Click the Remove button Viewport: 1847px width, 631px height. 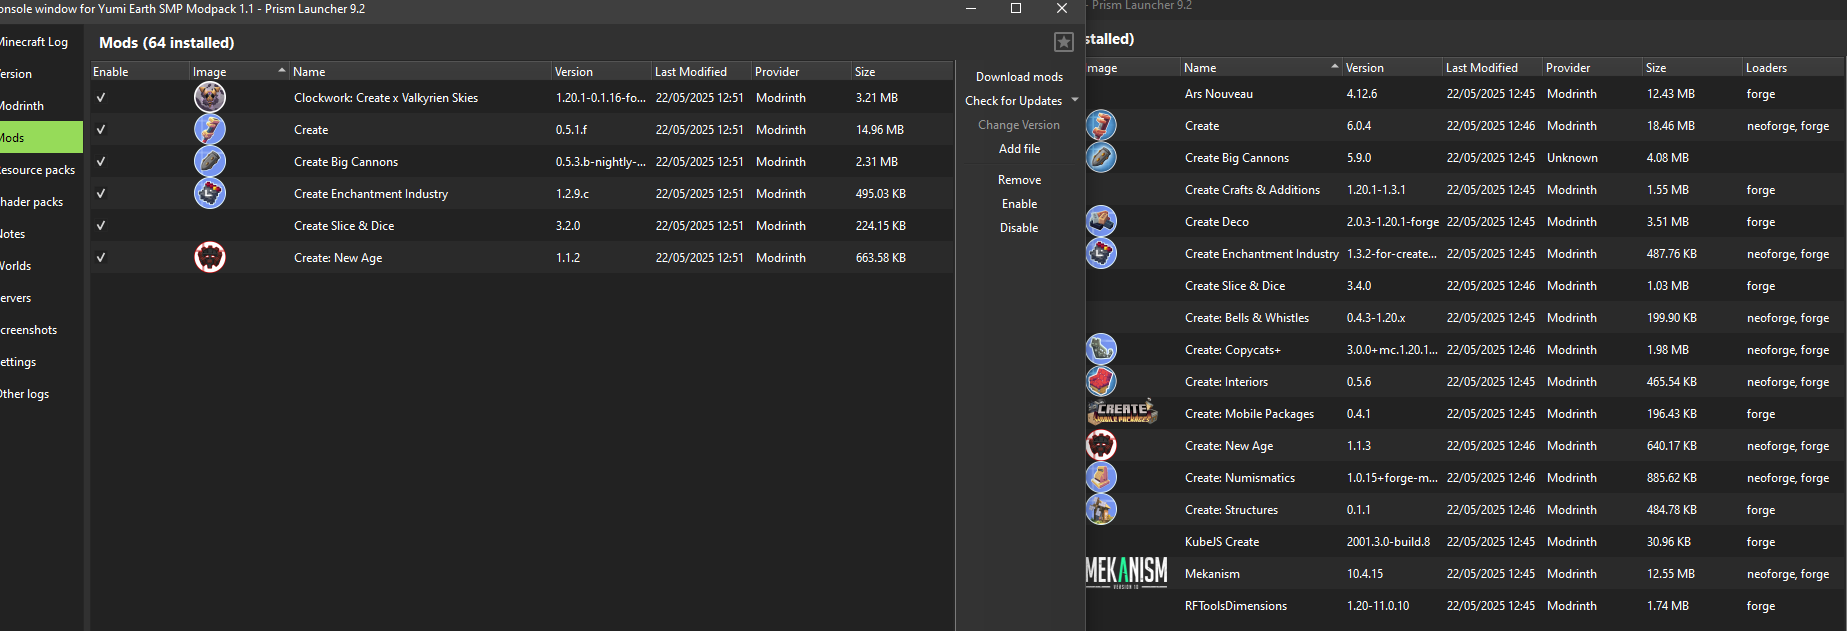1019,180
